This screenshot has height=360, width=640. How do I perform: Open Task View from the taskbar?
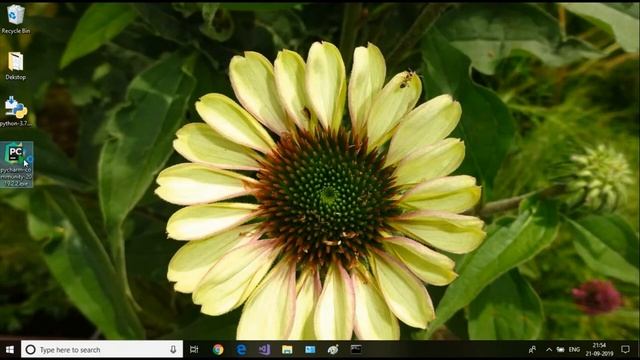click(x=194, y=349)
